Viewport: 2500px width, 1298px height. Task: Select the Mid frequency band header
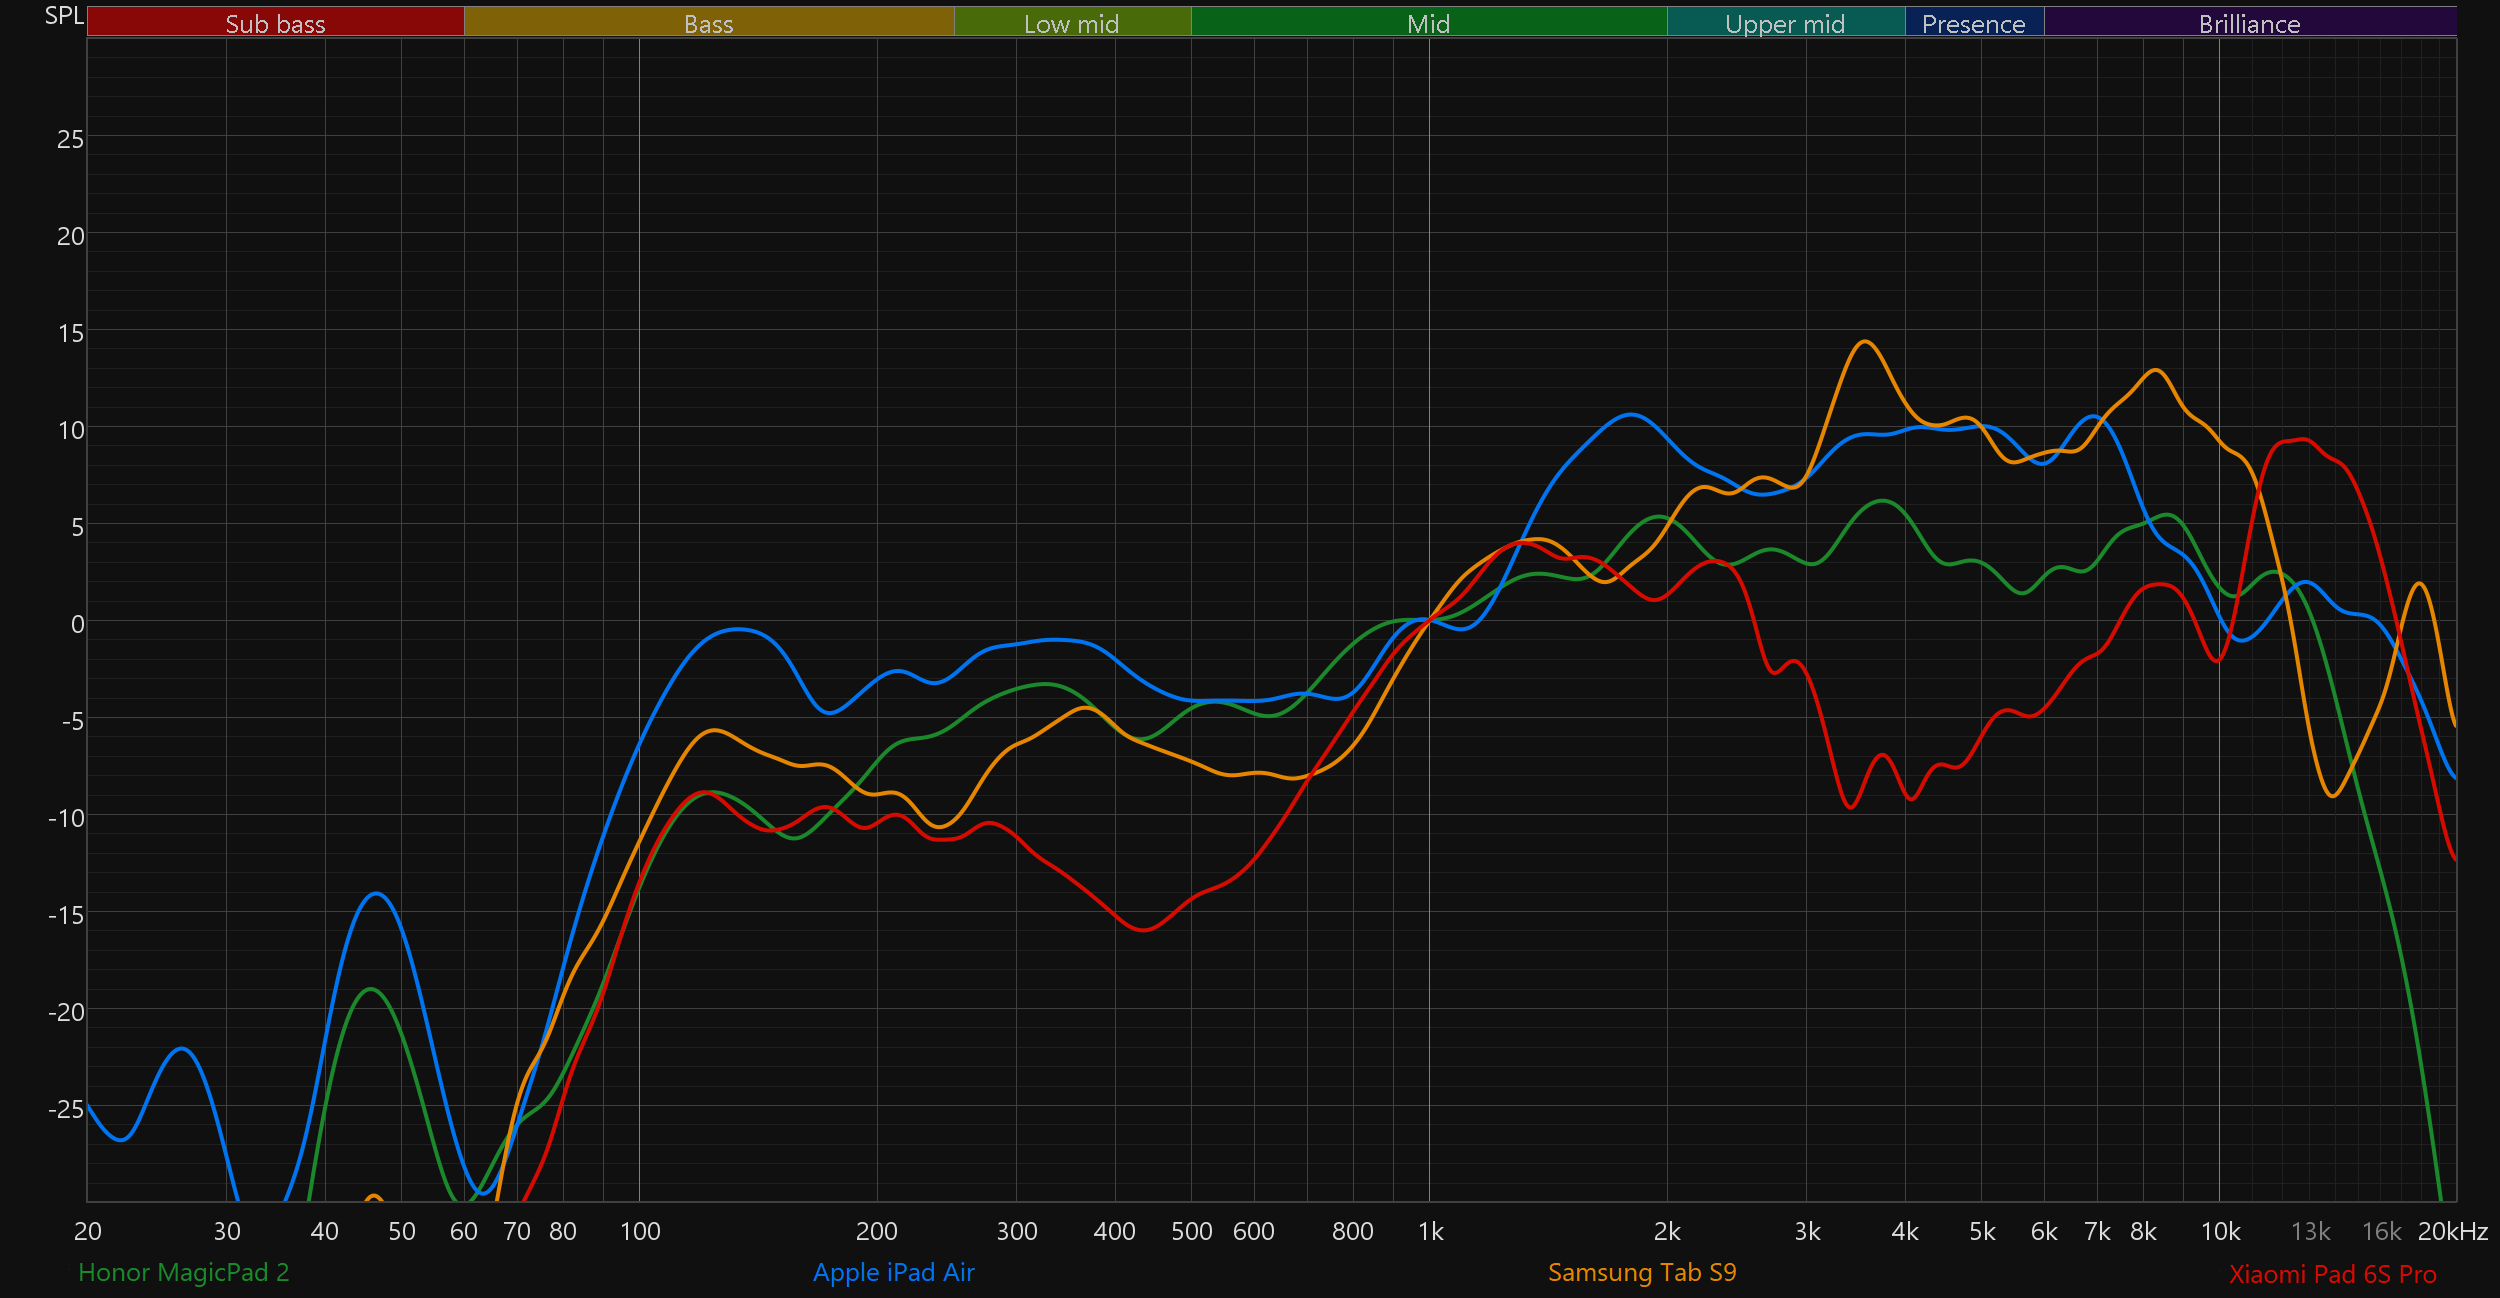(x=1428, y=23)
